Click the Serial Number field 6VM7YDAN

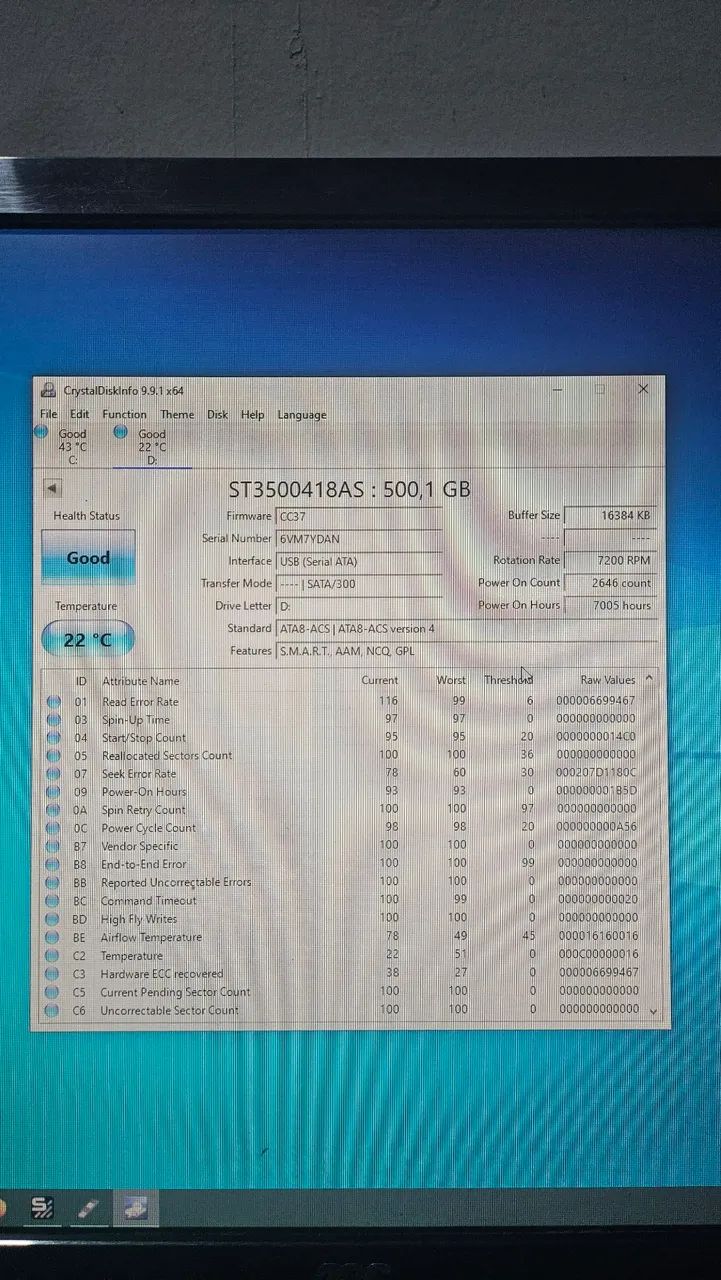click(359, 538)
